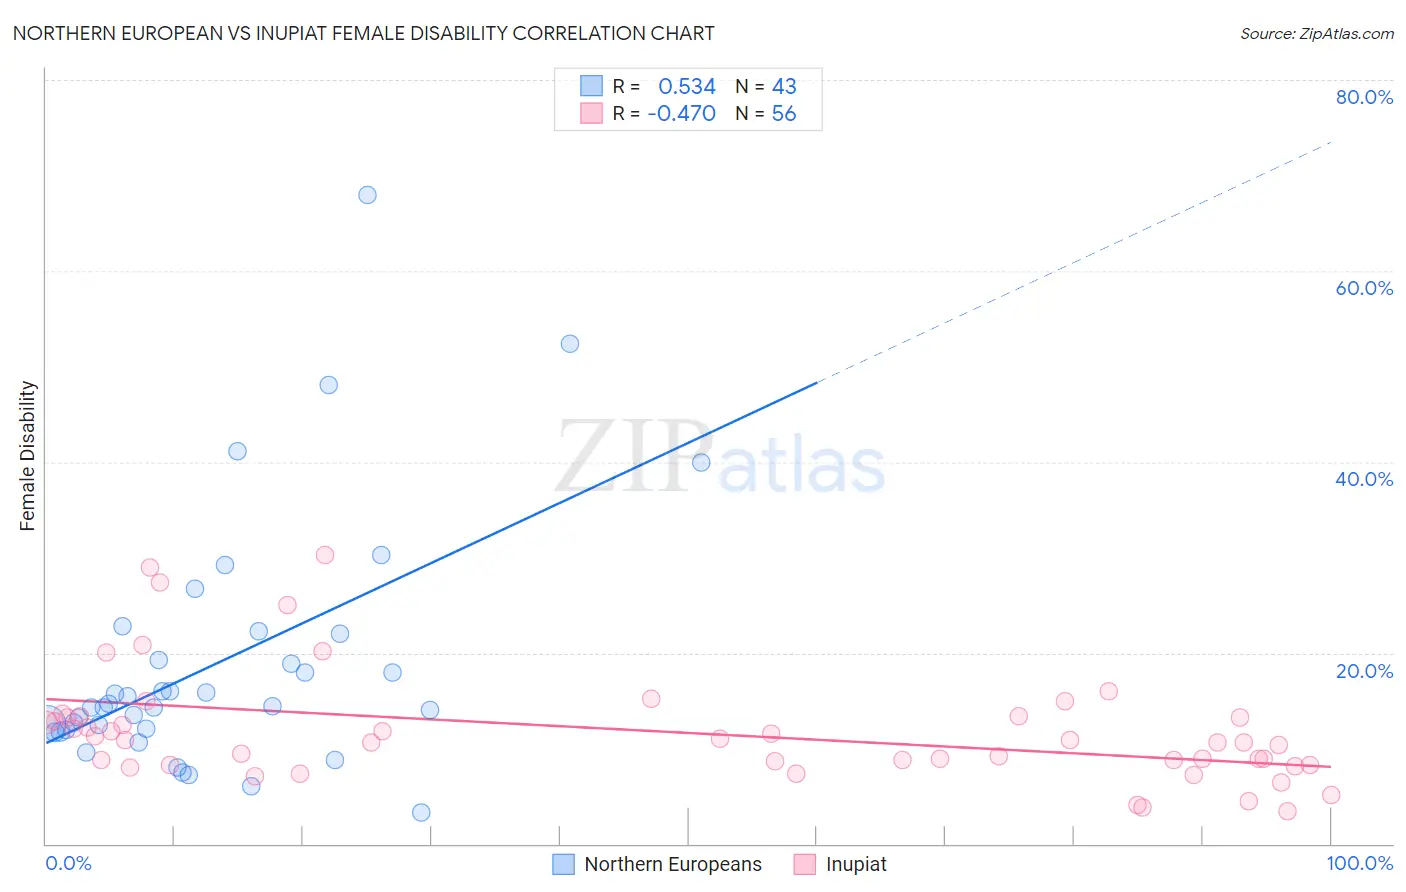Viewport: 1406px width, 892px height.
Task: Select the Northern Europeans legend label
Action: pyautogui.click(x=673, y=864)
